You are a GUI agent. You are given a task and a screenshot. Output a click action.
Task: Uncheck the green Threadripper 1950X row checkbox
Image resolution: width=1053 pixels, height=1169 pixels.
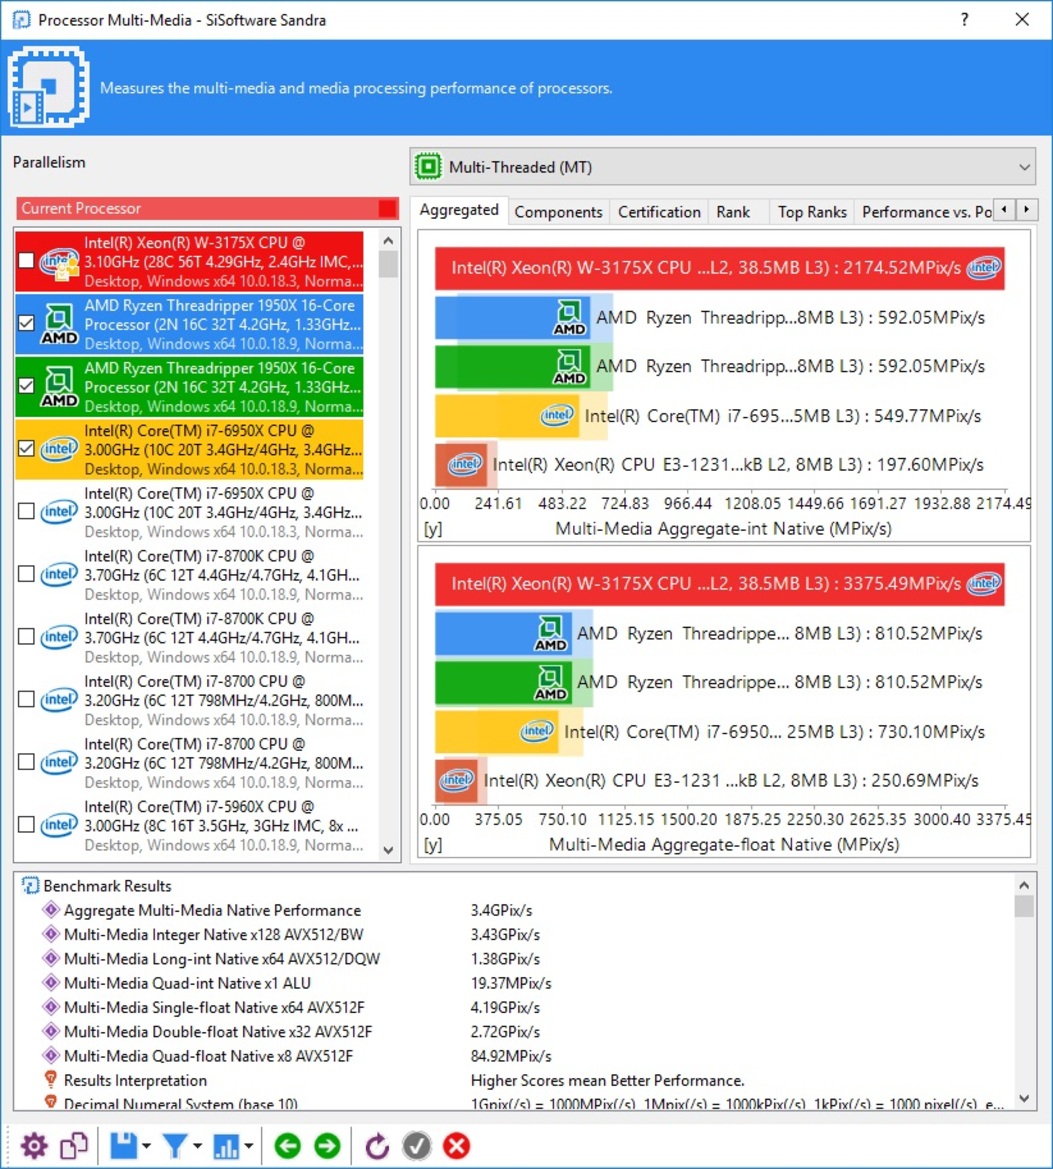coord(26,385)
